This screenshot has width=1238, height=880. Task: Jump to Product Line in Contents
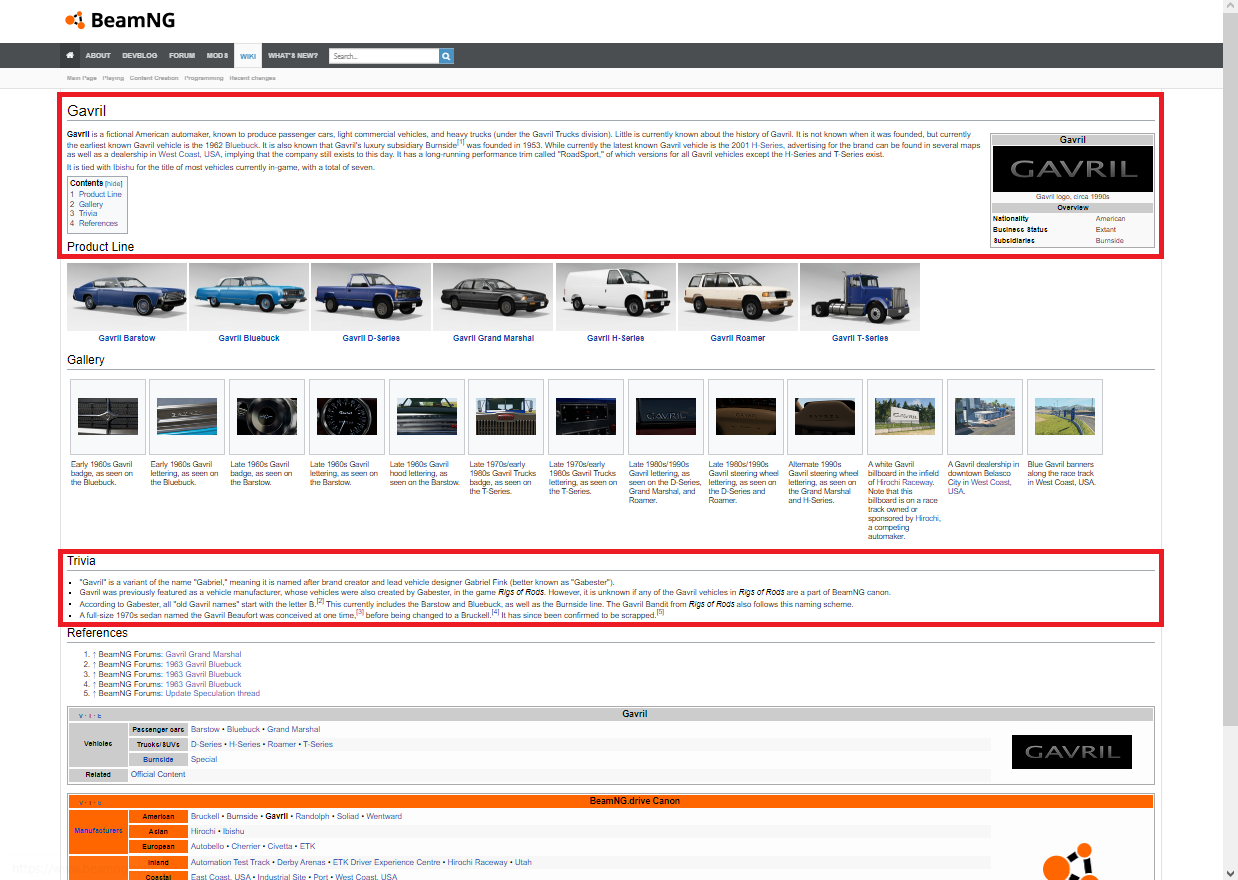click(x=100, y=194)
